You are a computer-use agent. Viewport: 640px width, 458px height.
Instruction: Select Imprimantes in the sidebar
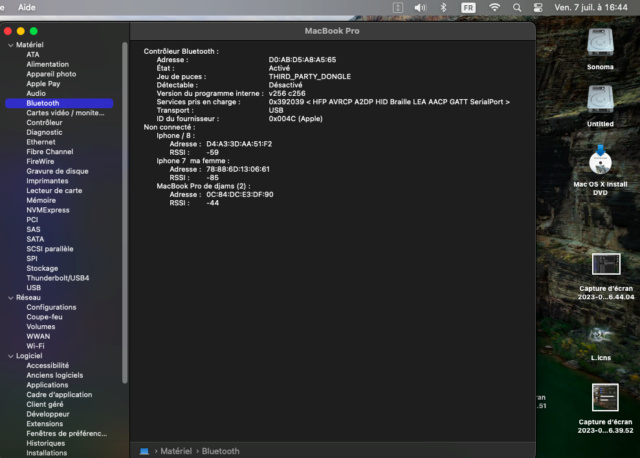47,181
